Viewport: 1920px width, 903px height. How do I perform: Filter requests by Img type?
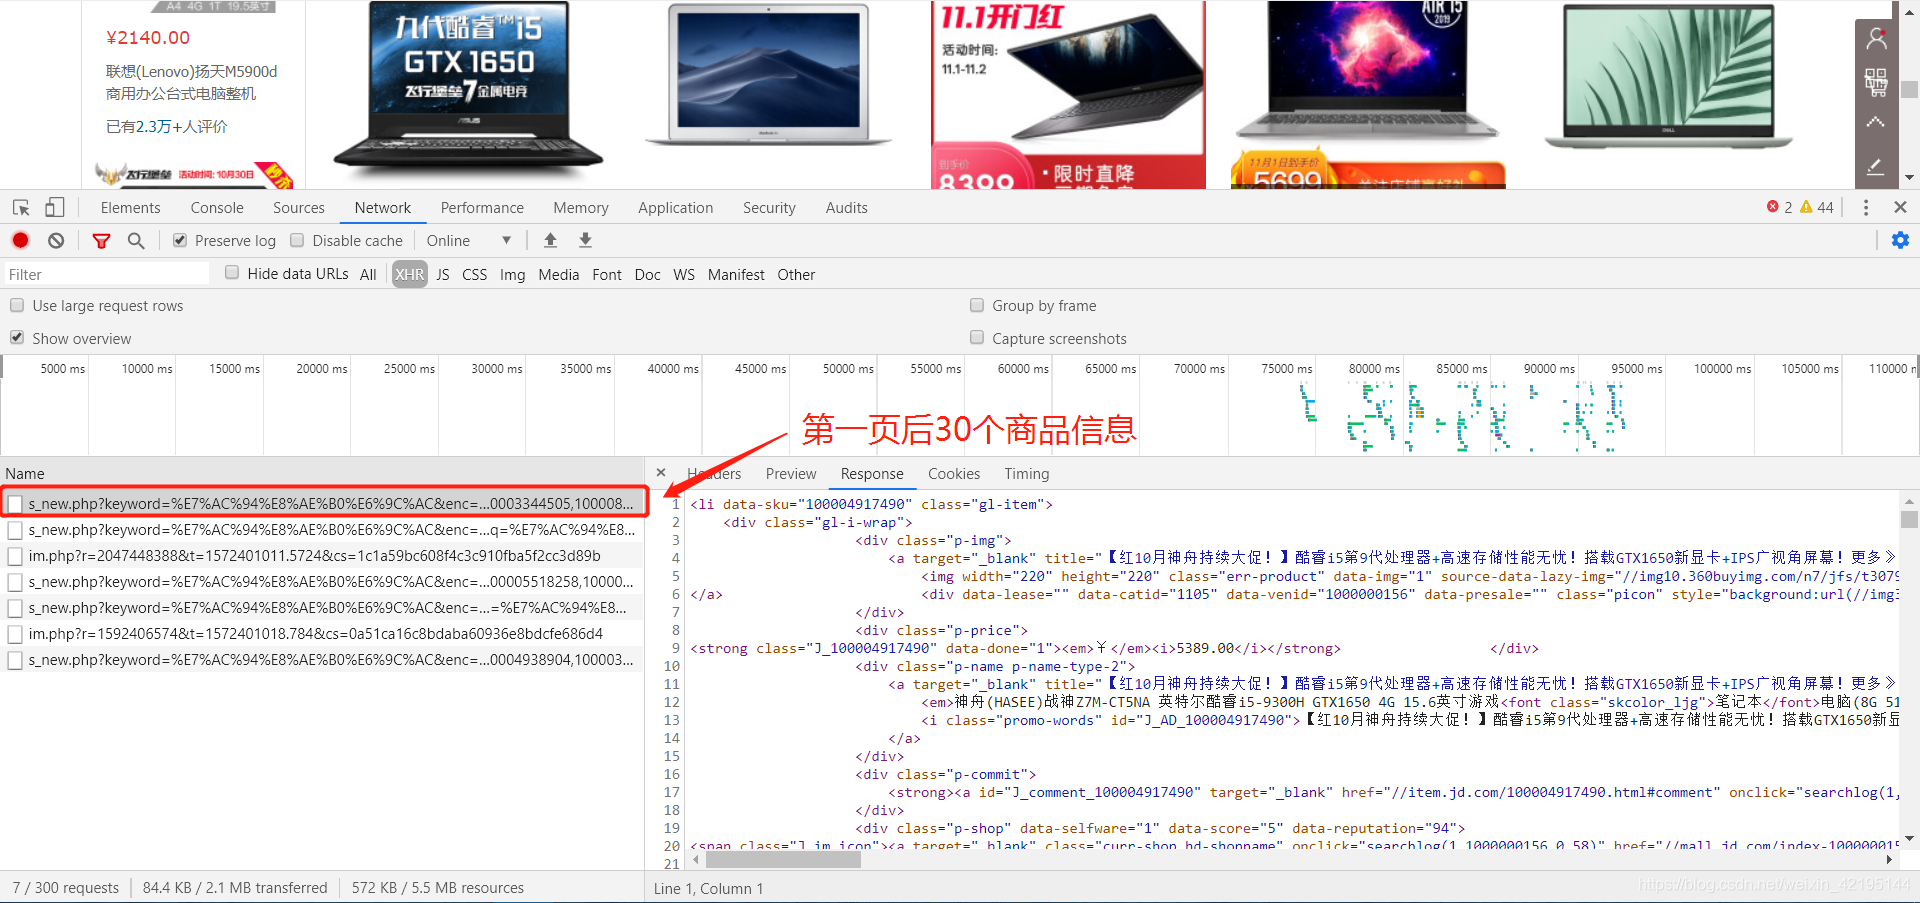(513, 274)
